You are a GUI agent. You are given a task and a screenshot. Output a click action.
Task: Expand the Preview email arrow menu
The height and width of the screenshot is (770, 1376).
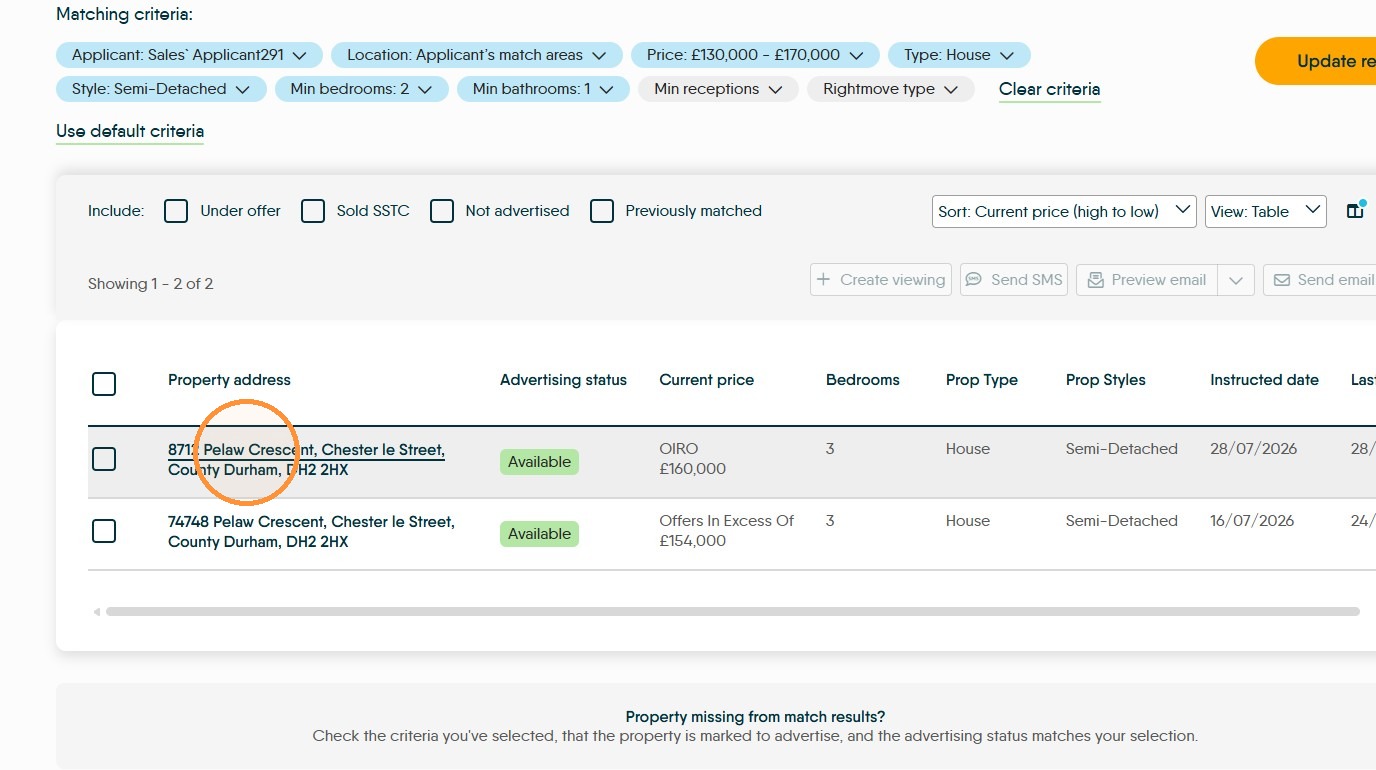tap(1236, 280)
